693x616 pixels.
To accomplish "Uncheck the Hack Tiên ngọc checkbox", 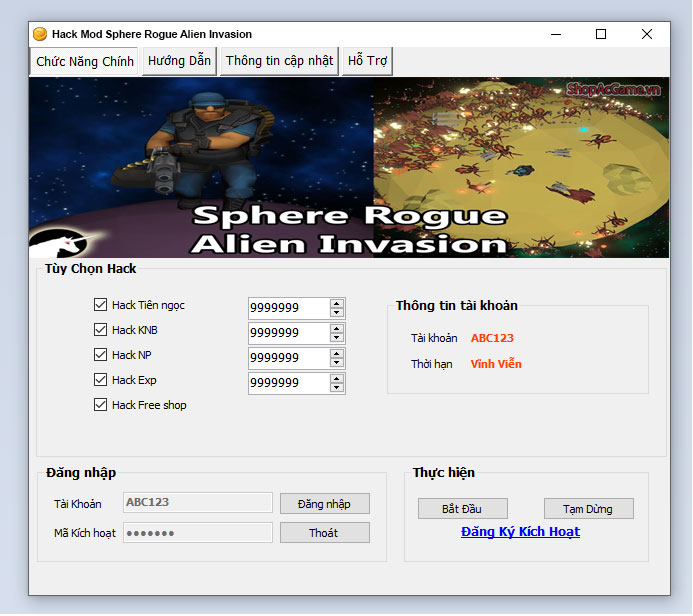I will 100,305.
